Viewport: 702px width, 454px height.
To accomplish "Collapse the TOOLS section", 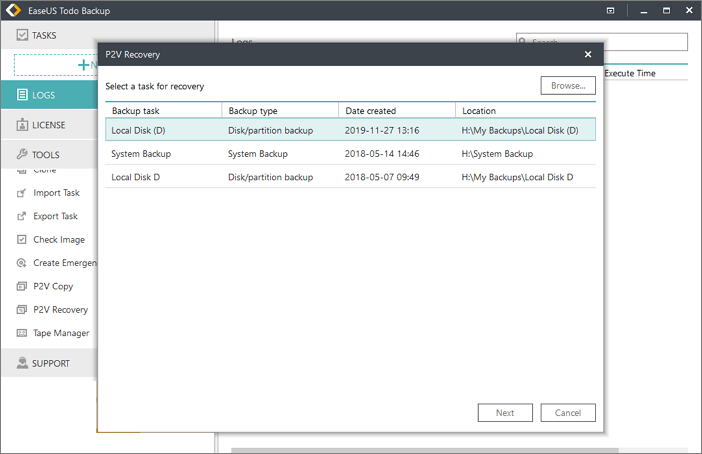I will click(45, 155).
